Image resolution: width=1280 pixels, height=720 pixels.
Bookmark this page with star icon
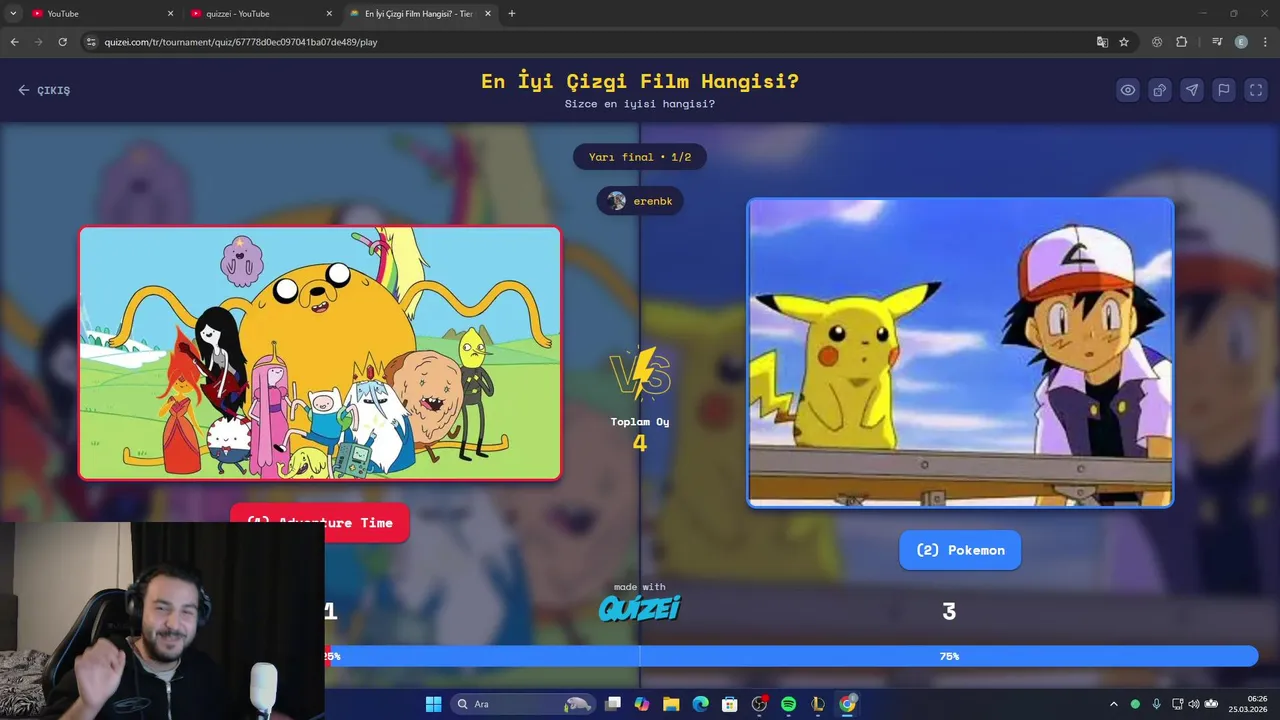[1124, 42]
